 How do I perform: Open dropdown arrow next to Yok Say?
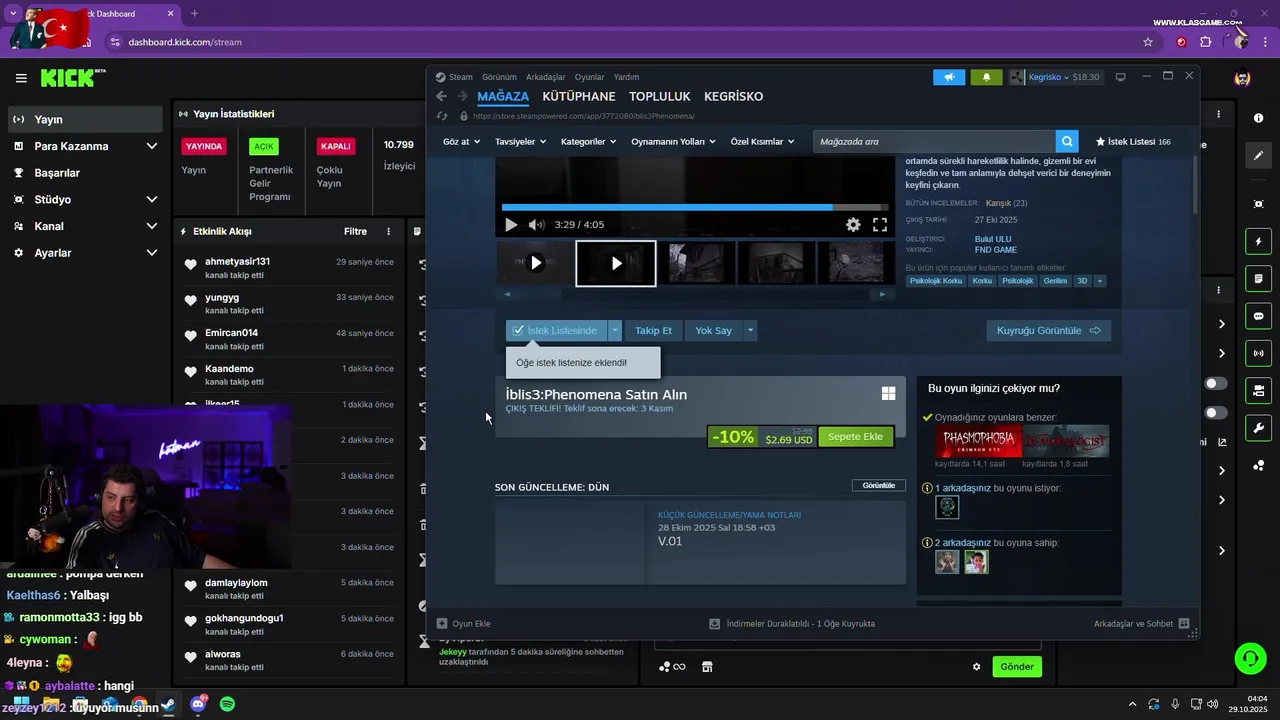pos(750,330)
